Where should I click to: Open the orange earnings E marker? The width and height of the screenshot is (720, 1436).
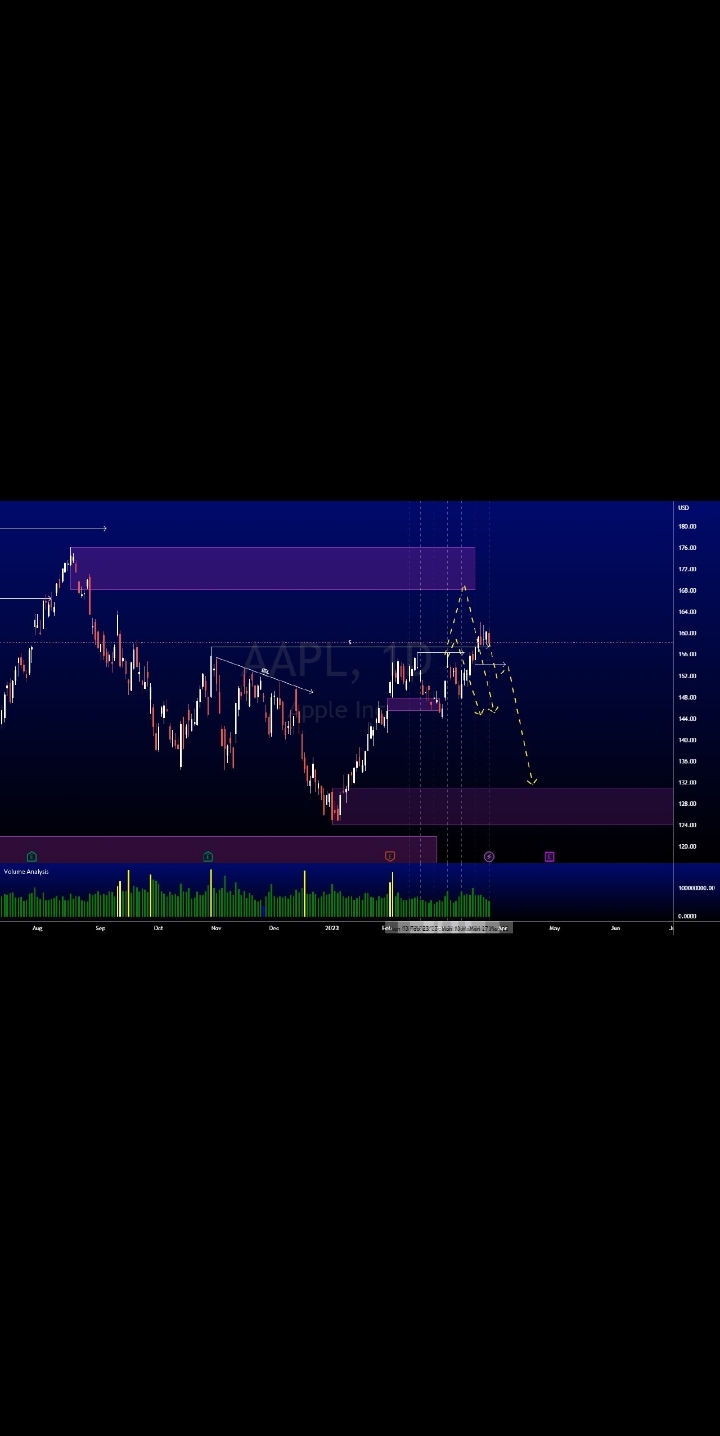click(390, 856)
